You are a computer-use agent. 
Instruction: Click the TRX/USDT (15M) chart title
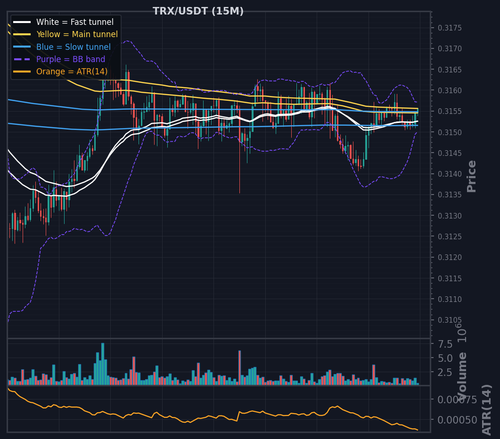click(x=198, y=11)
